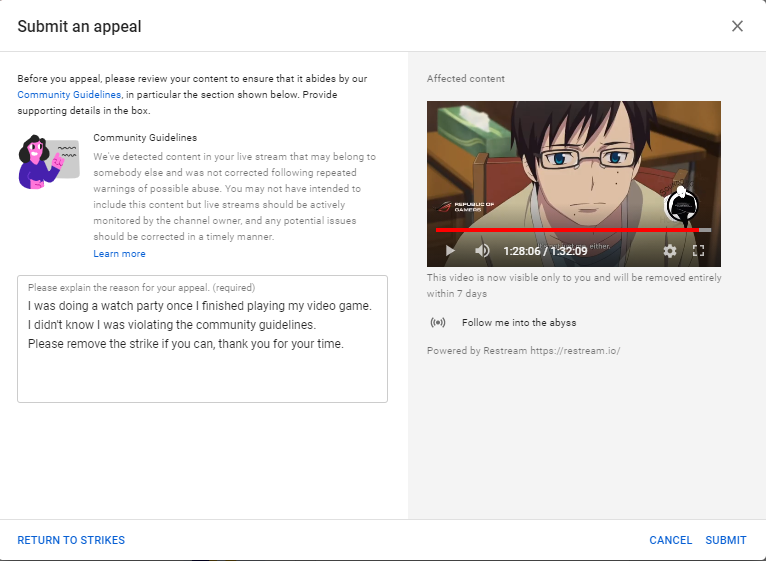
Task: Click the red video progress bar
Action: coord(574,230)
